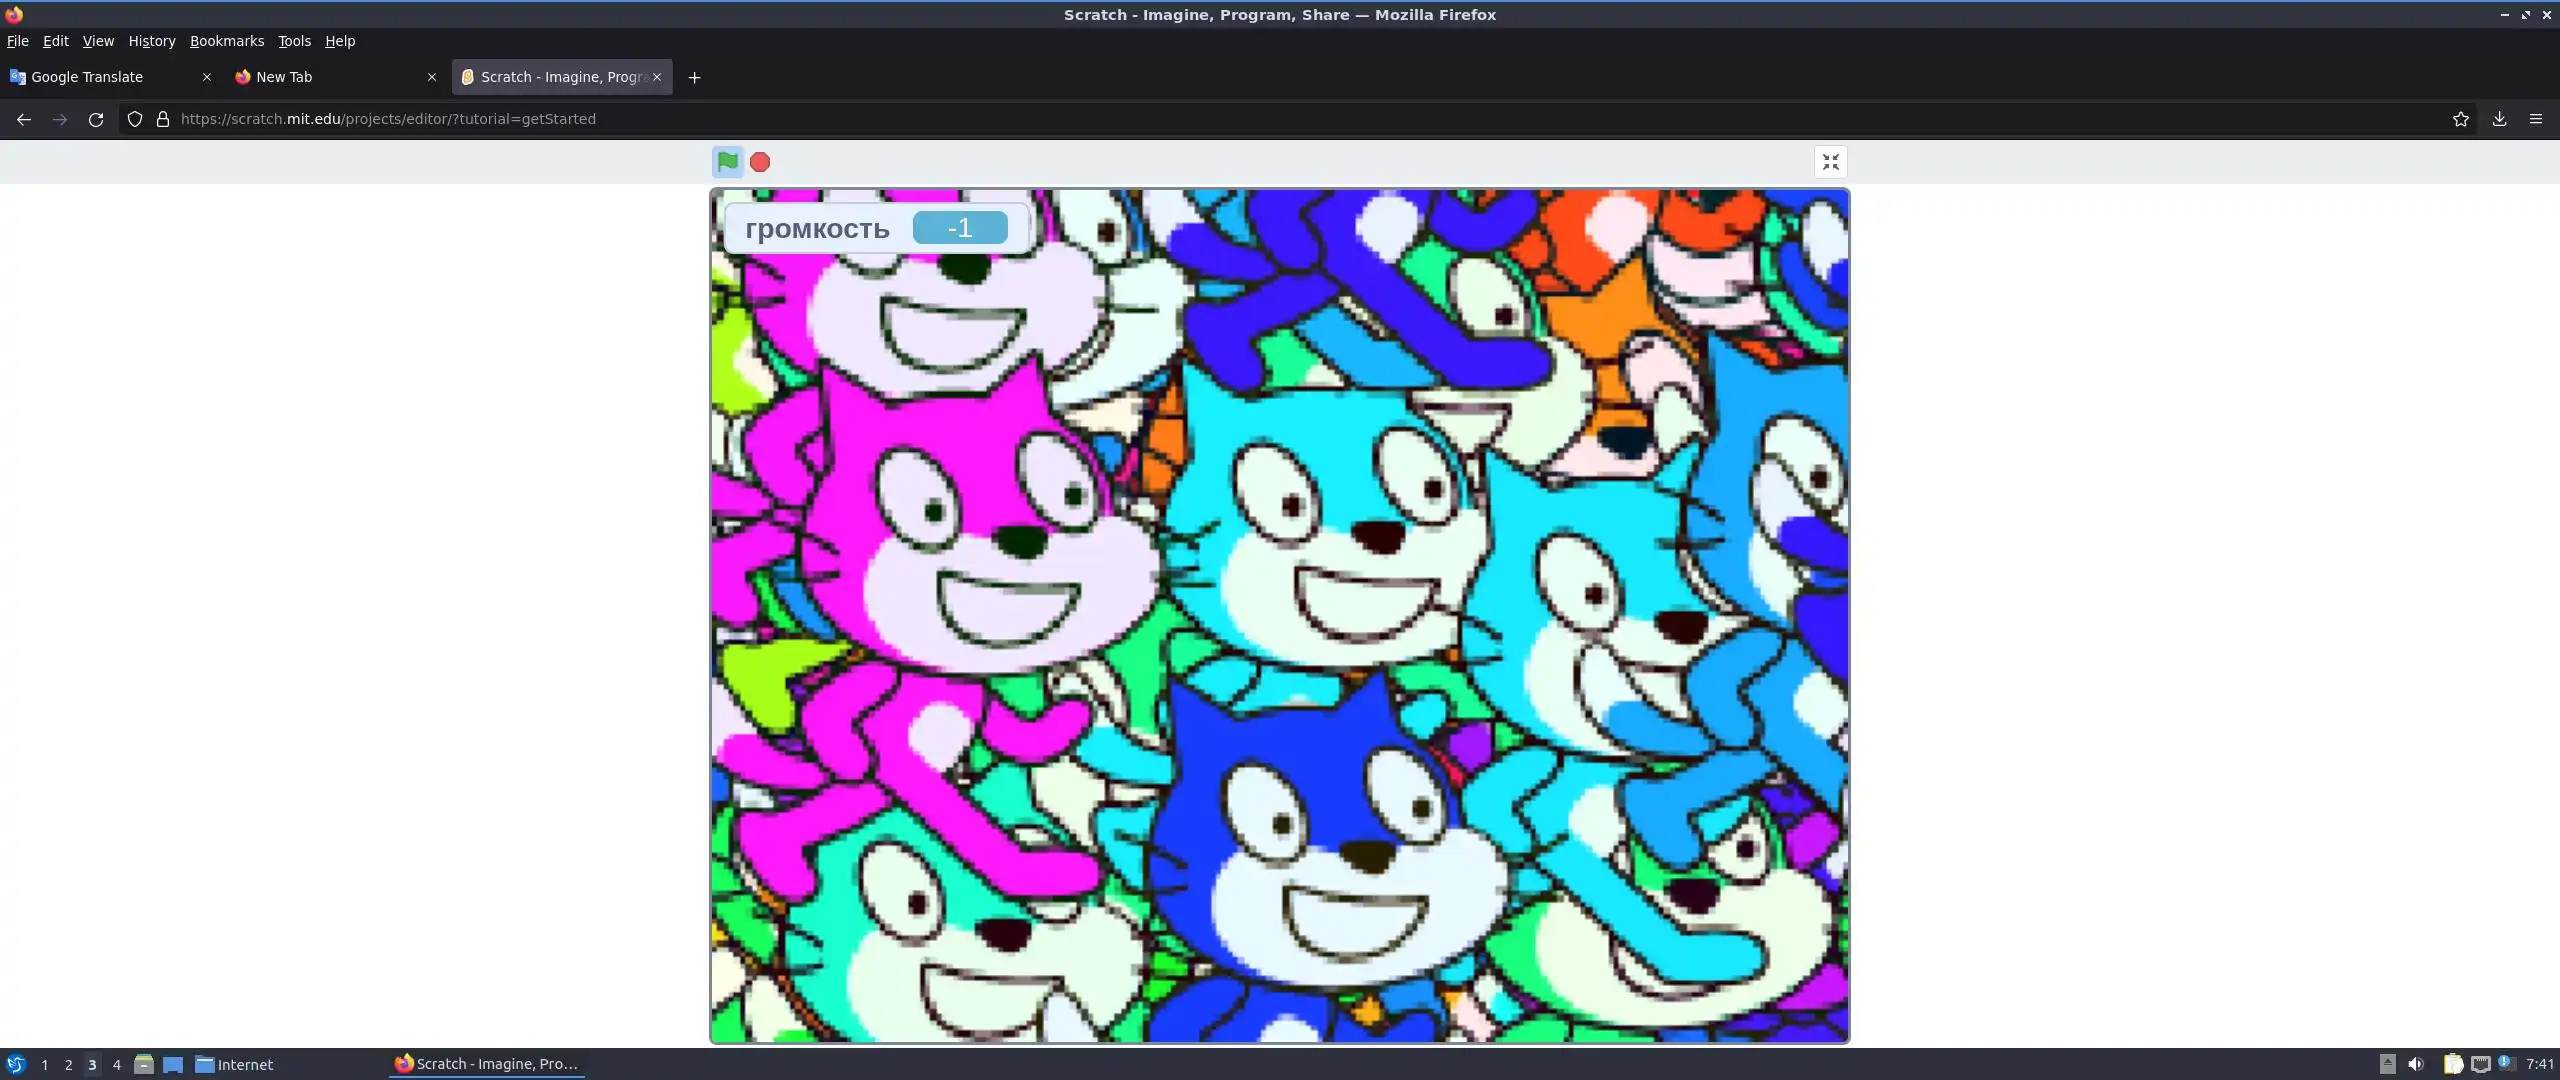Open the History menu
This screenshot has height=1080, width=2560.
click(152, 41)
